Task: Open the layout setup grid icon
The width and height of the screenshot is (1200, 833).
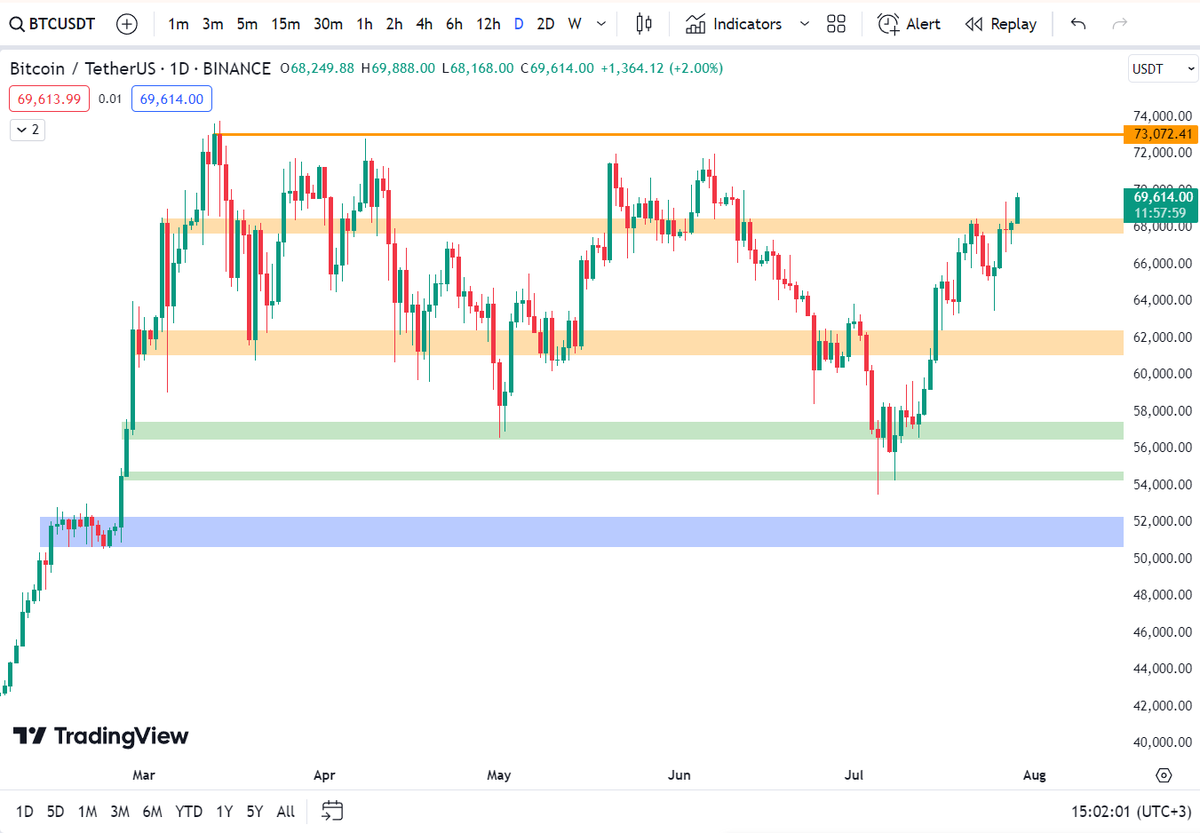Action: (x=837, y=24)
